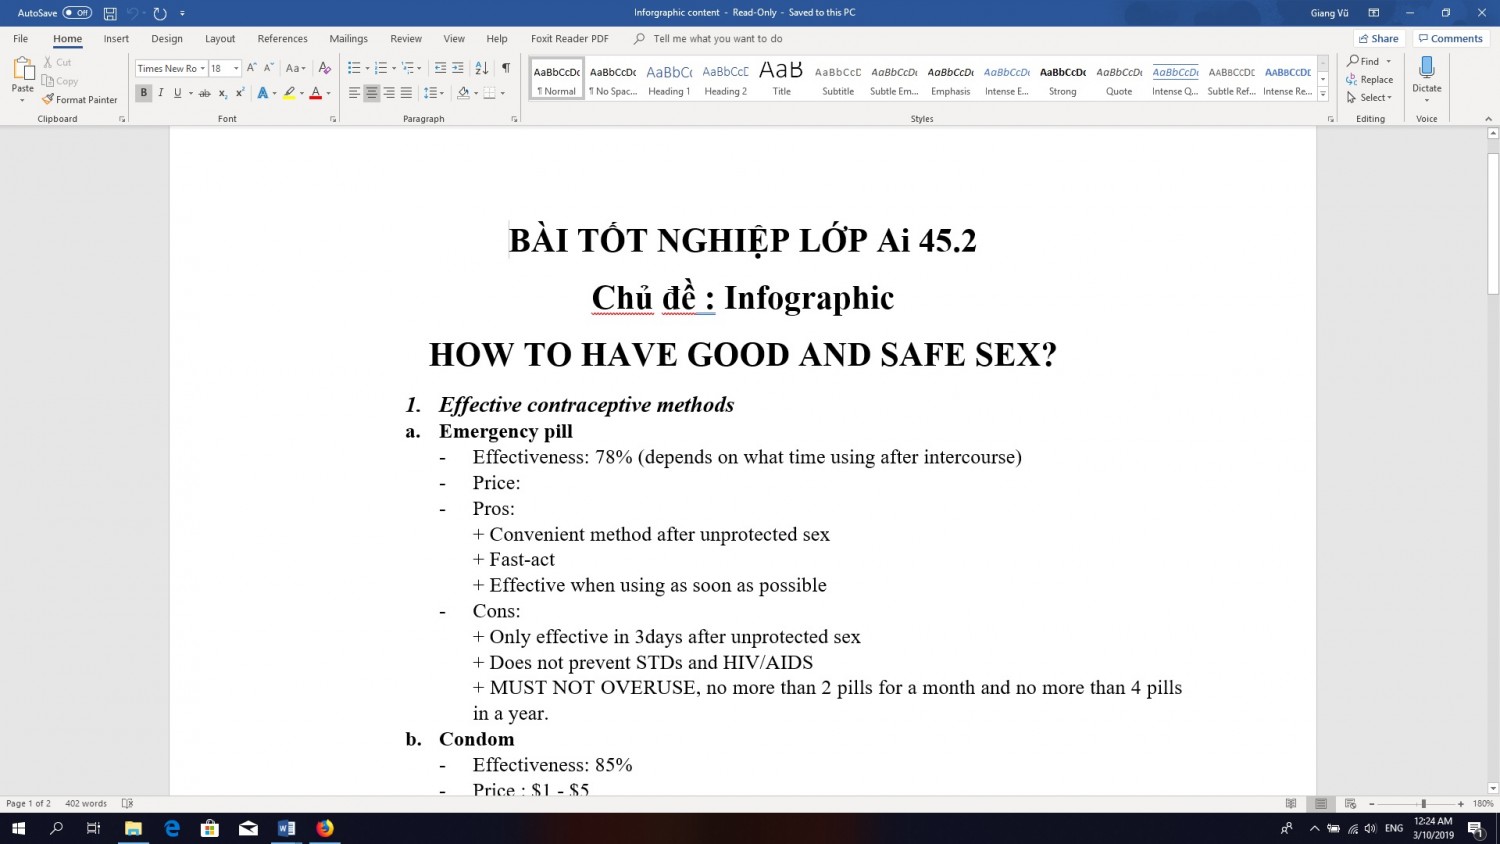
Task: Toggle center alignment
Action: click(x=371, y=93)
